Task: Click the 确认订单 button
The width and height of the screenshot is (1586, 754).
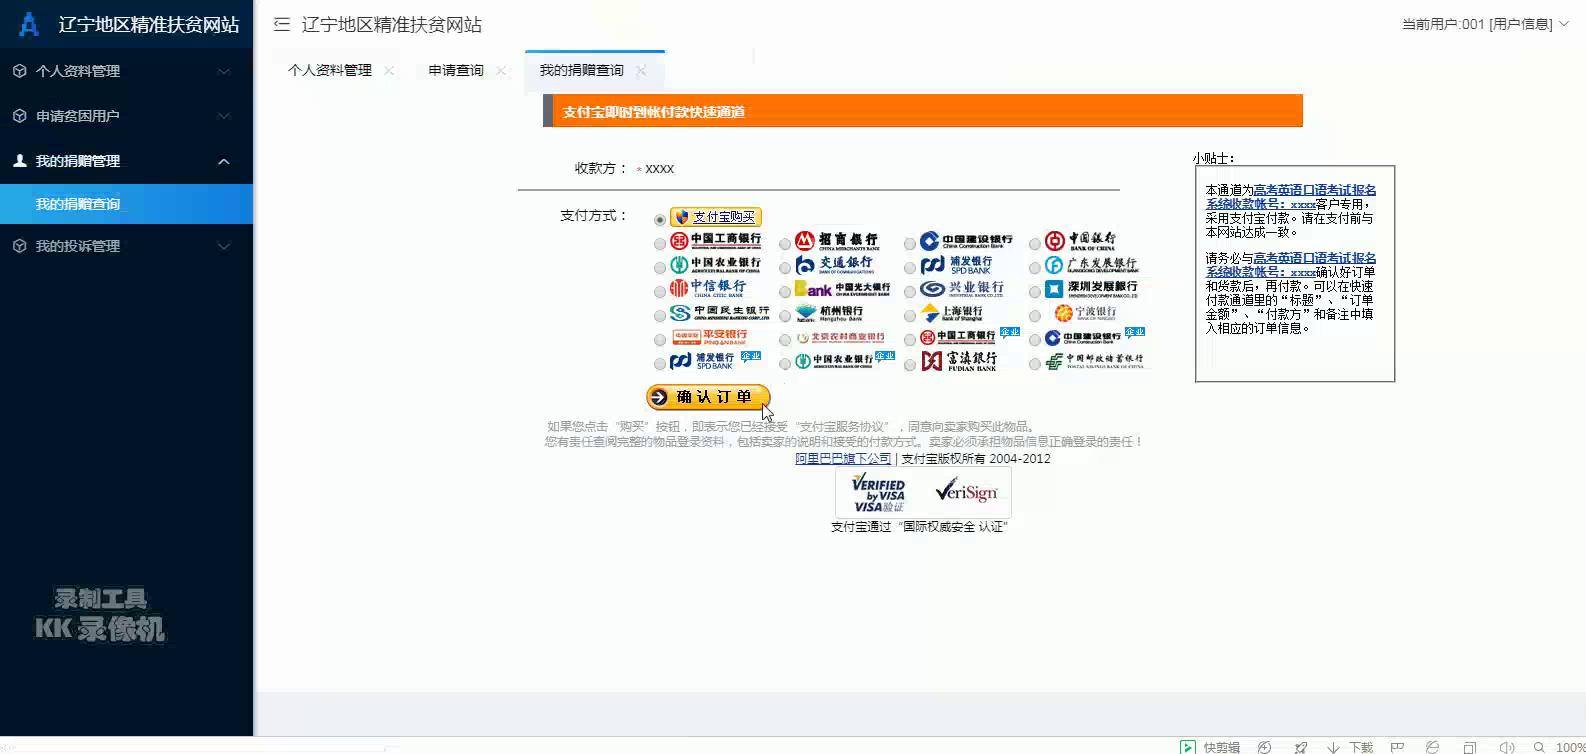Action: pos(708,397)
